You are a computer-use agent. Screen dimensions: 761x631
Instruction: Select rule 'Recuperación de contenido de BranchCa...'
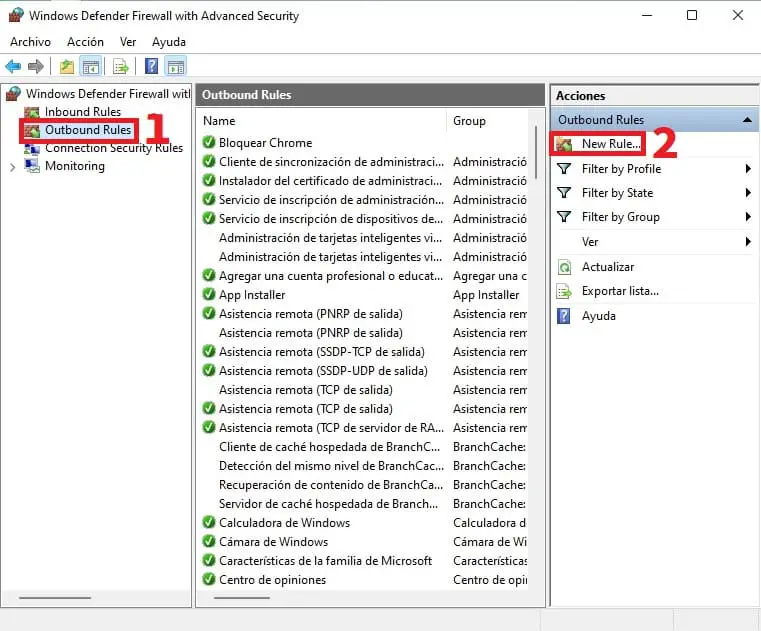[331, 484]
